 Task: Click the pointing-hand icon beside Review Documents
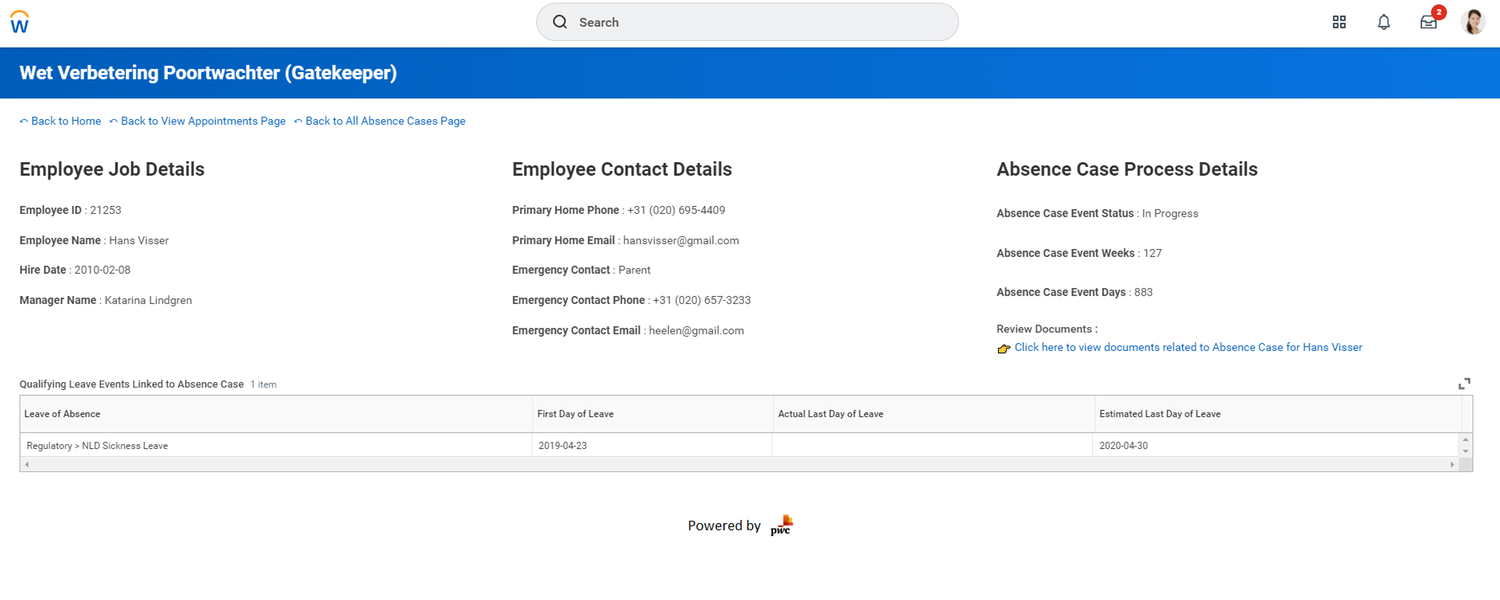[1003, 348]
